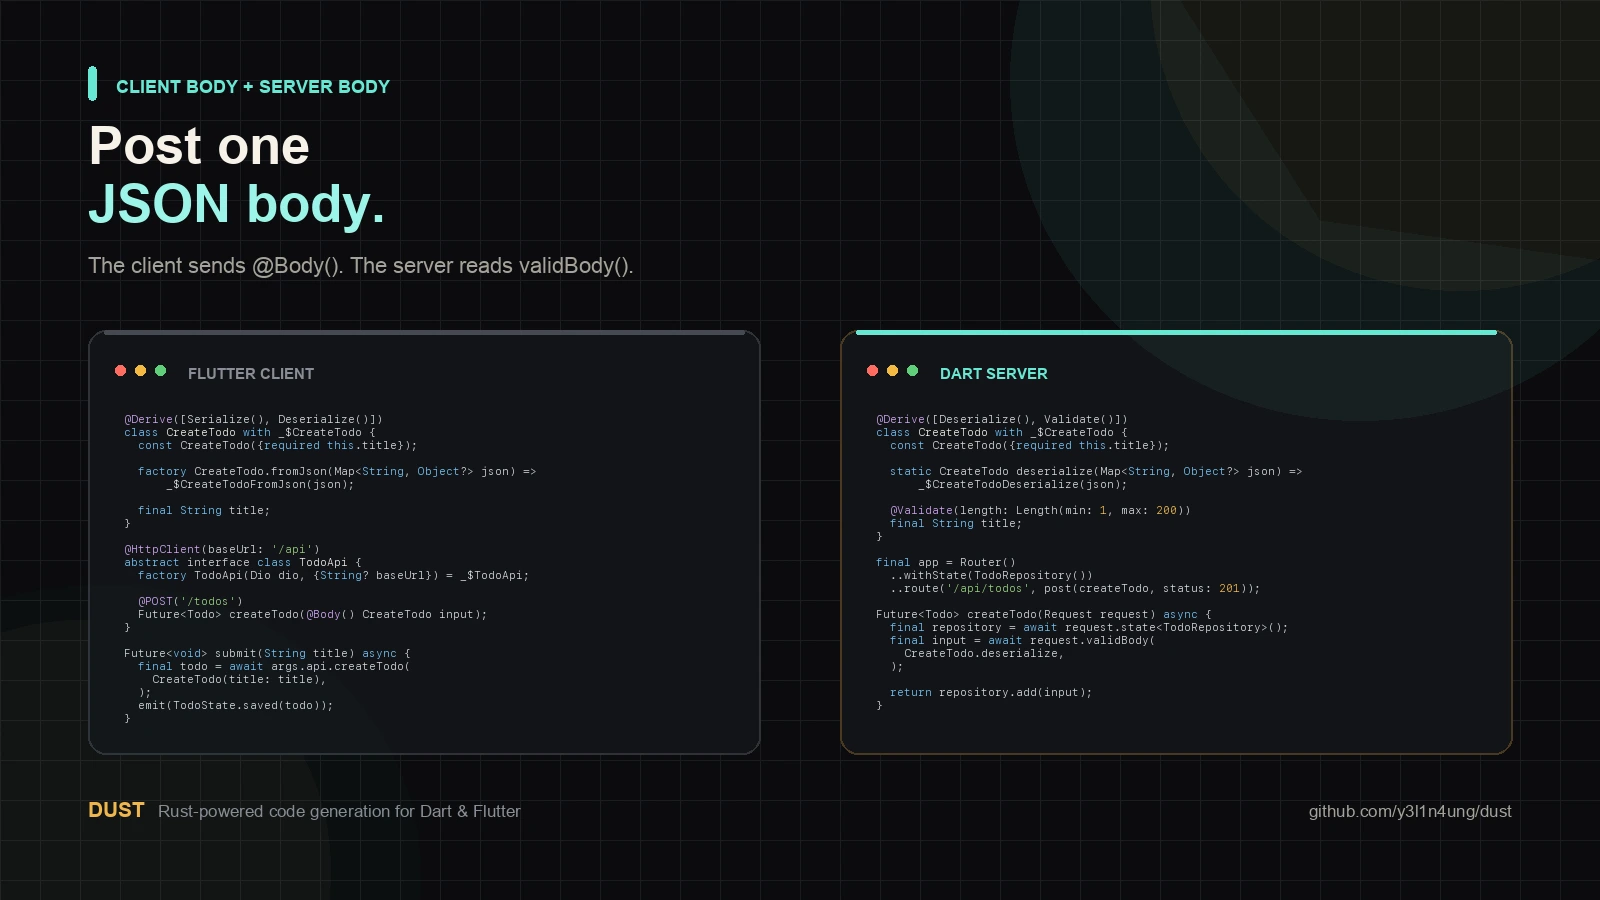
Task: Click the green dot in Flutter Client window
Action: pos(160,371)
